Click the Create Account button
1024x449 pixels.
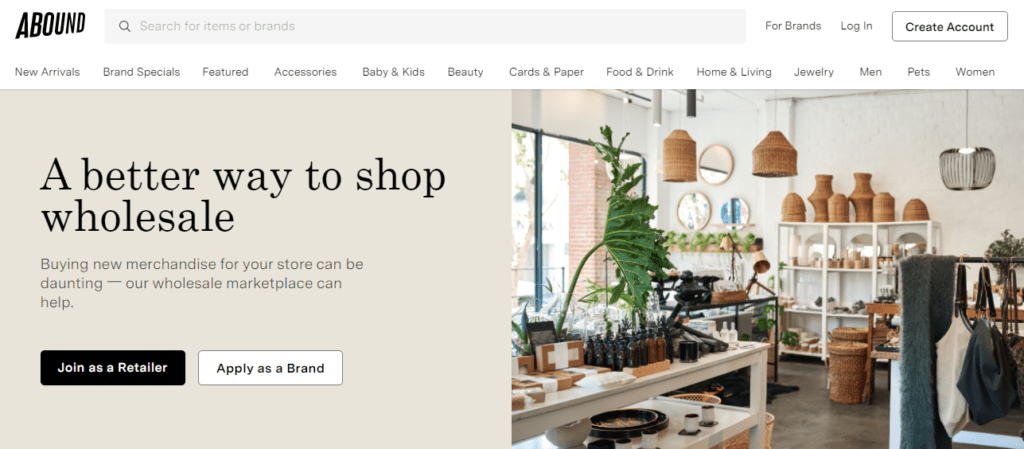click(950, 27)
